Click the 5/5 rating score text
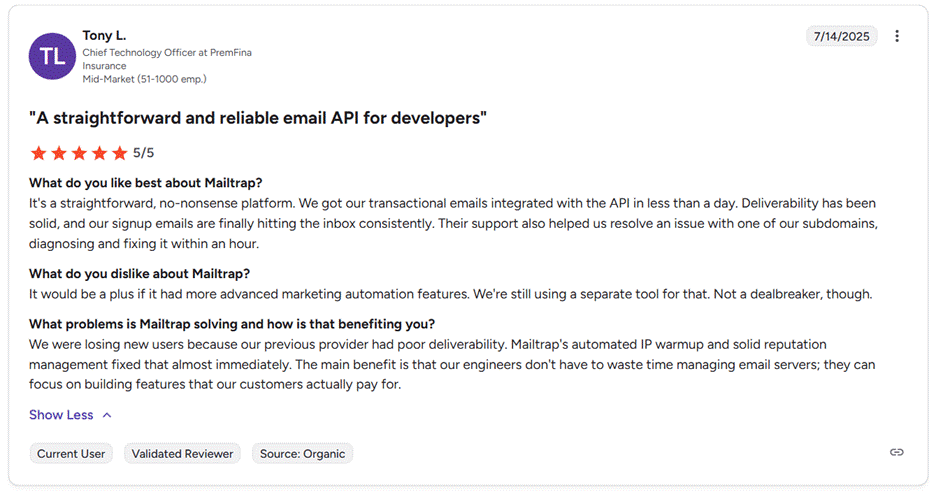This screenshot has width=936, height=492. click(144, 153)
